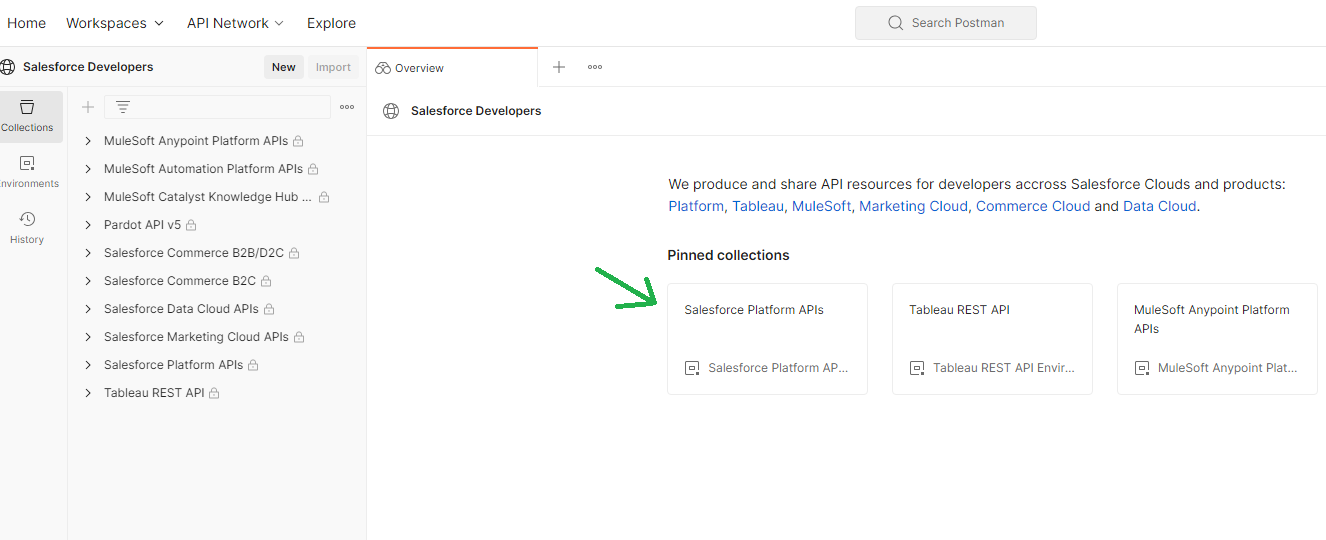The height and width of the screenshot is (540, 1326).
Task: Select the Overview tab
Action: point(419,68)
